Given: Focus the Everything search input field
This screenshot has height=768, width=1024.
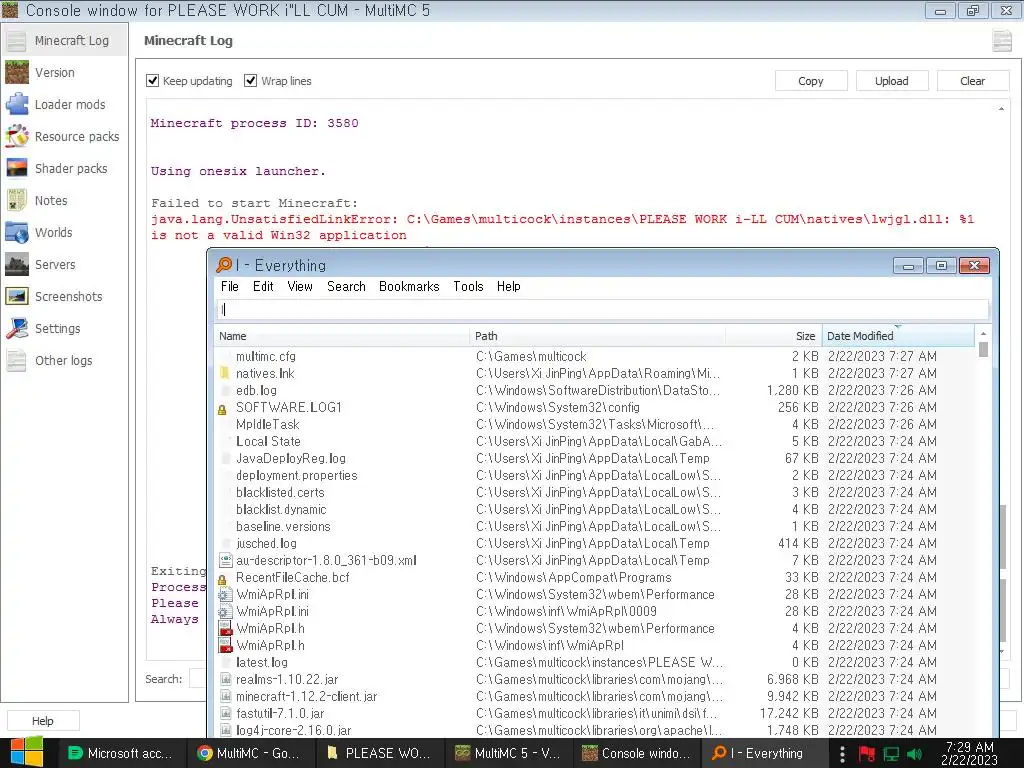Looking at the screenshot, I should [602, 310].
